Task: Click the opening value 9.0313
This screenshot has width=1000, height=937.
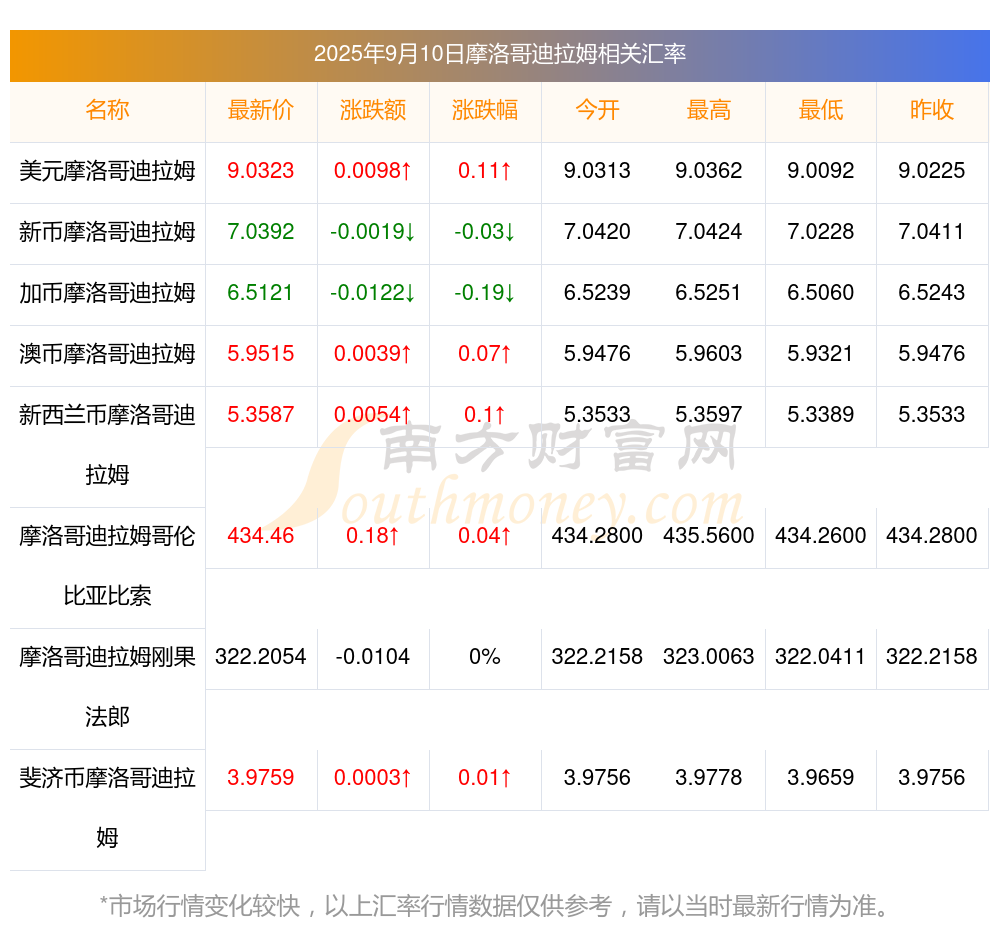Action: (x=597, y=171)
